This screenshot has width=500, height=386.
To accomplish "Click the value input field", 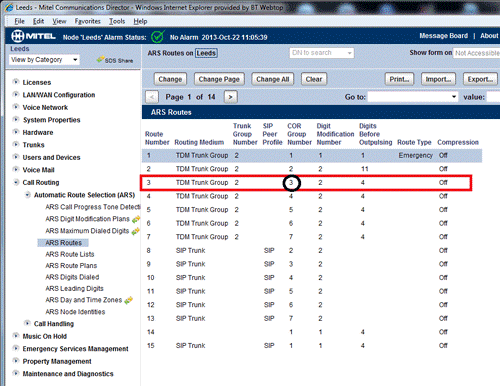I will [x=493, y=97].
